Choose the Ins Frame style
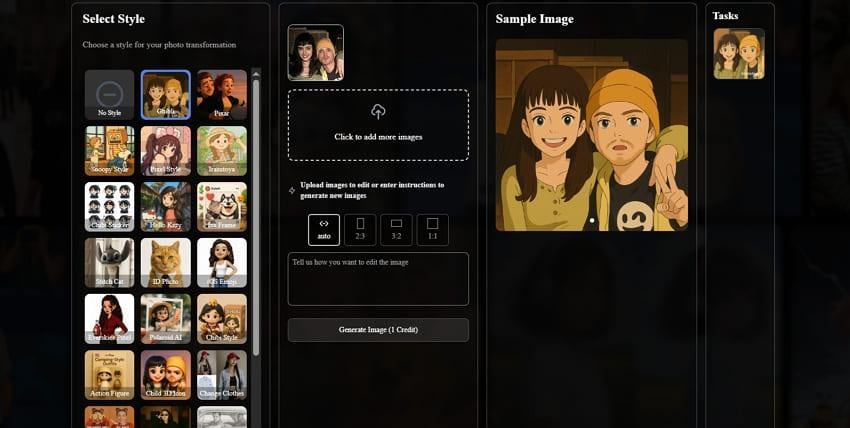The width and height of the screenshot is (850, 428). click(222, 207)
